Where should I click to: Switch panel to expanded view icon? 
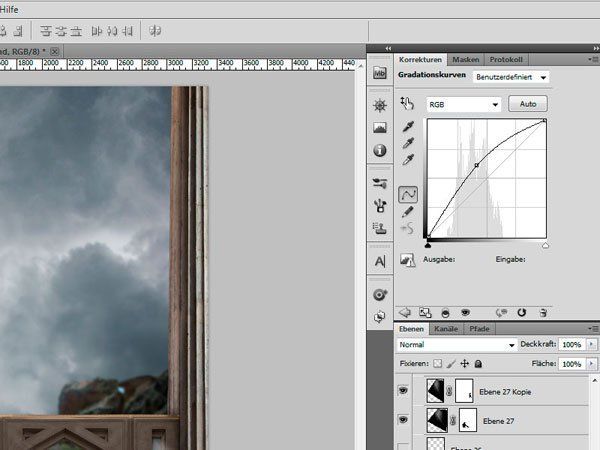pyautogui.click(x=425, y=313)
